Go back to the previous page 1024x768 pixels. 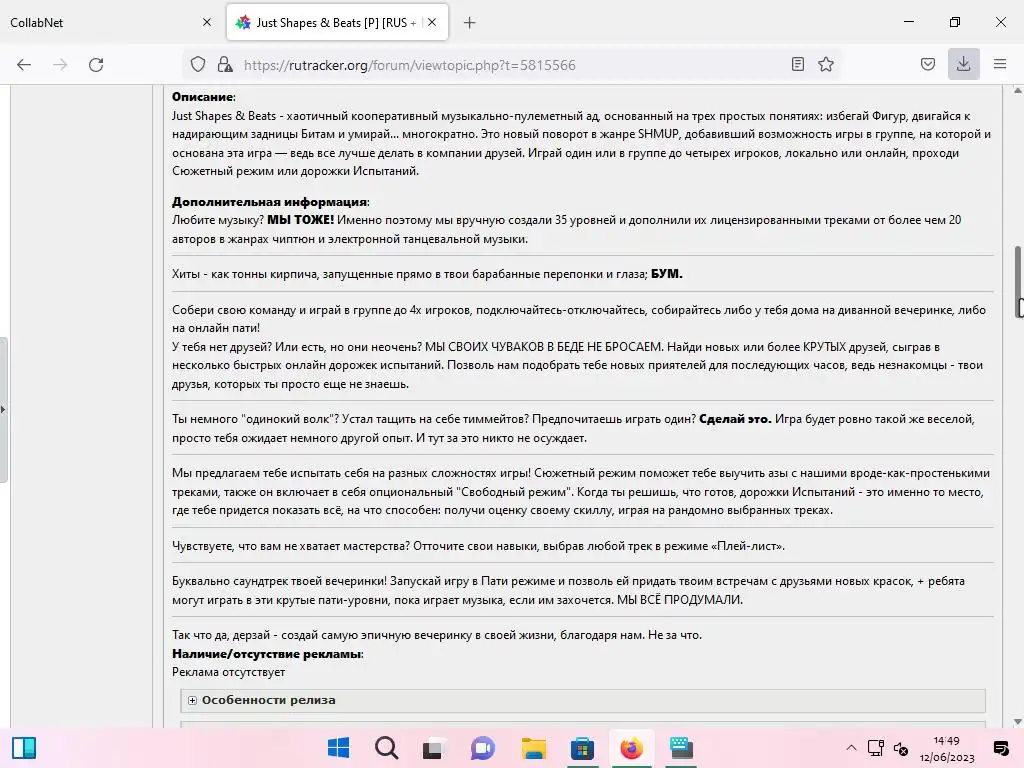pyautogui.click(x=24, y=65)
